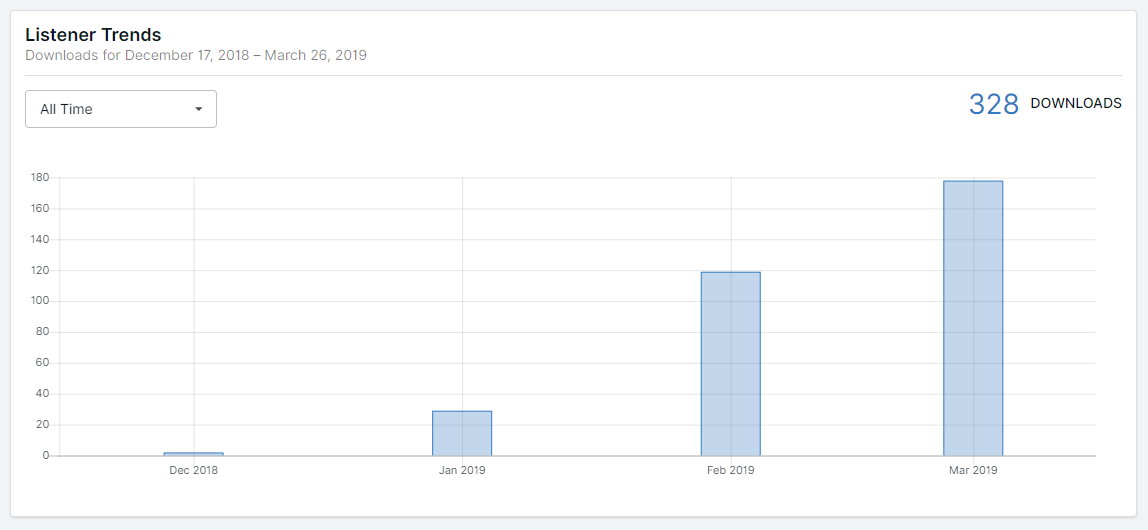Click the Feb 2019 x-axis label

pos(730,470)
